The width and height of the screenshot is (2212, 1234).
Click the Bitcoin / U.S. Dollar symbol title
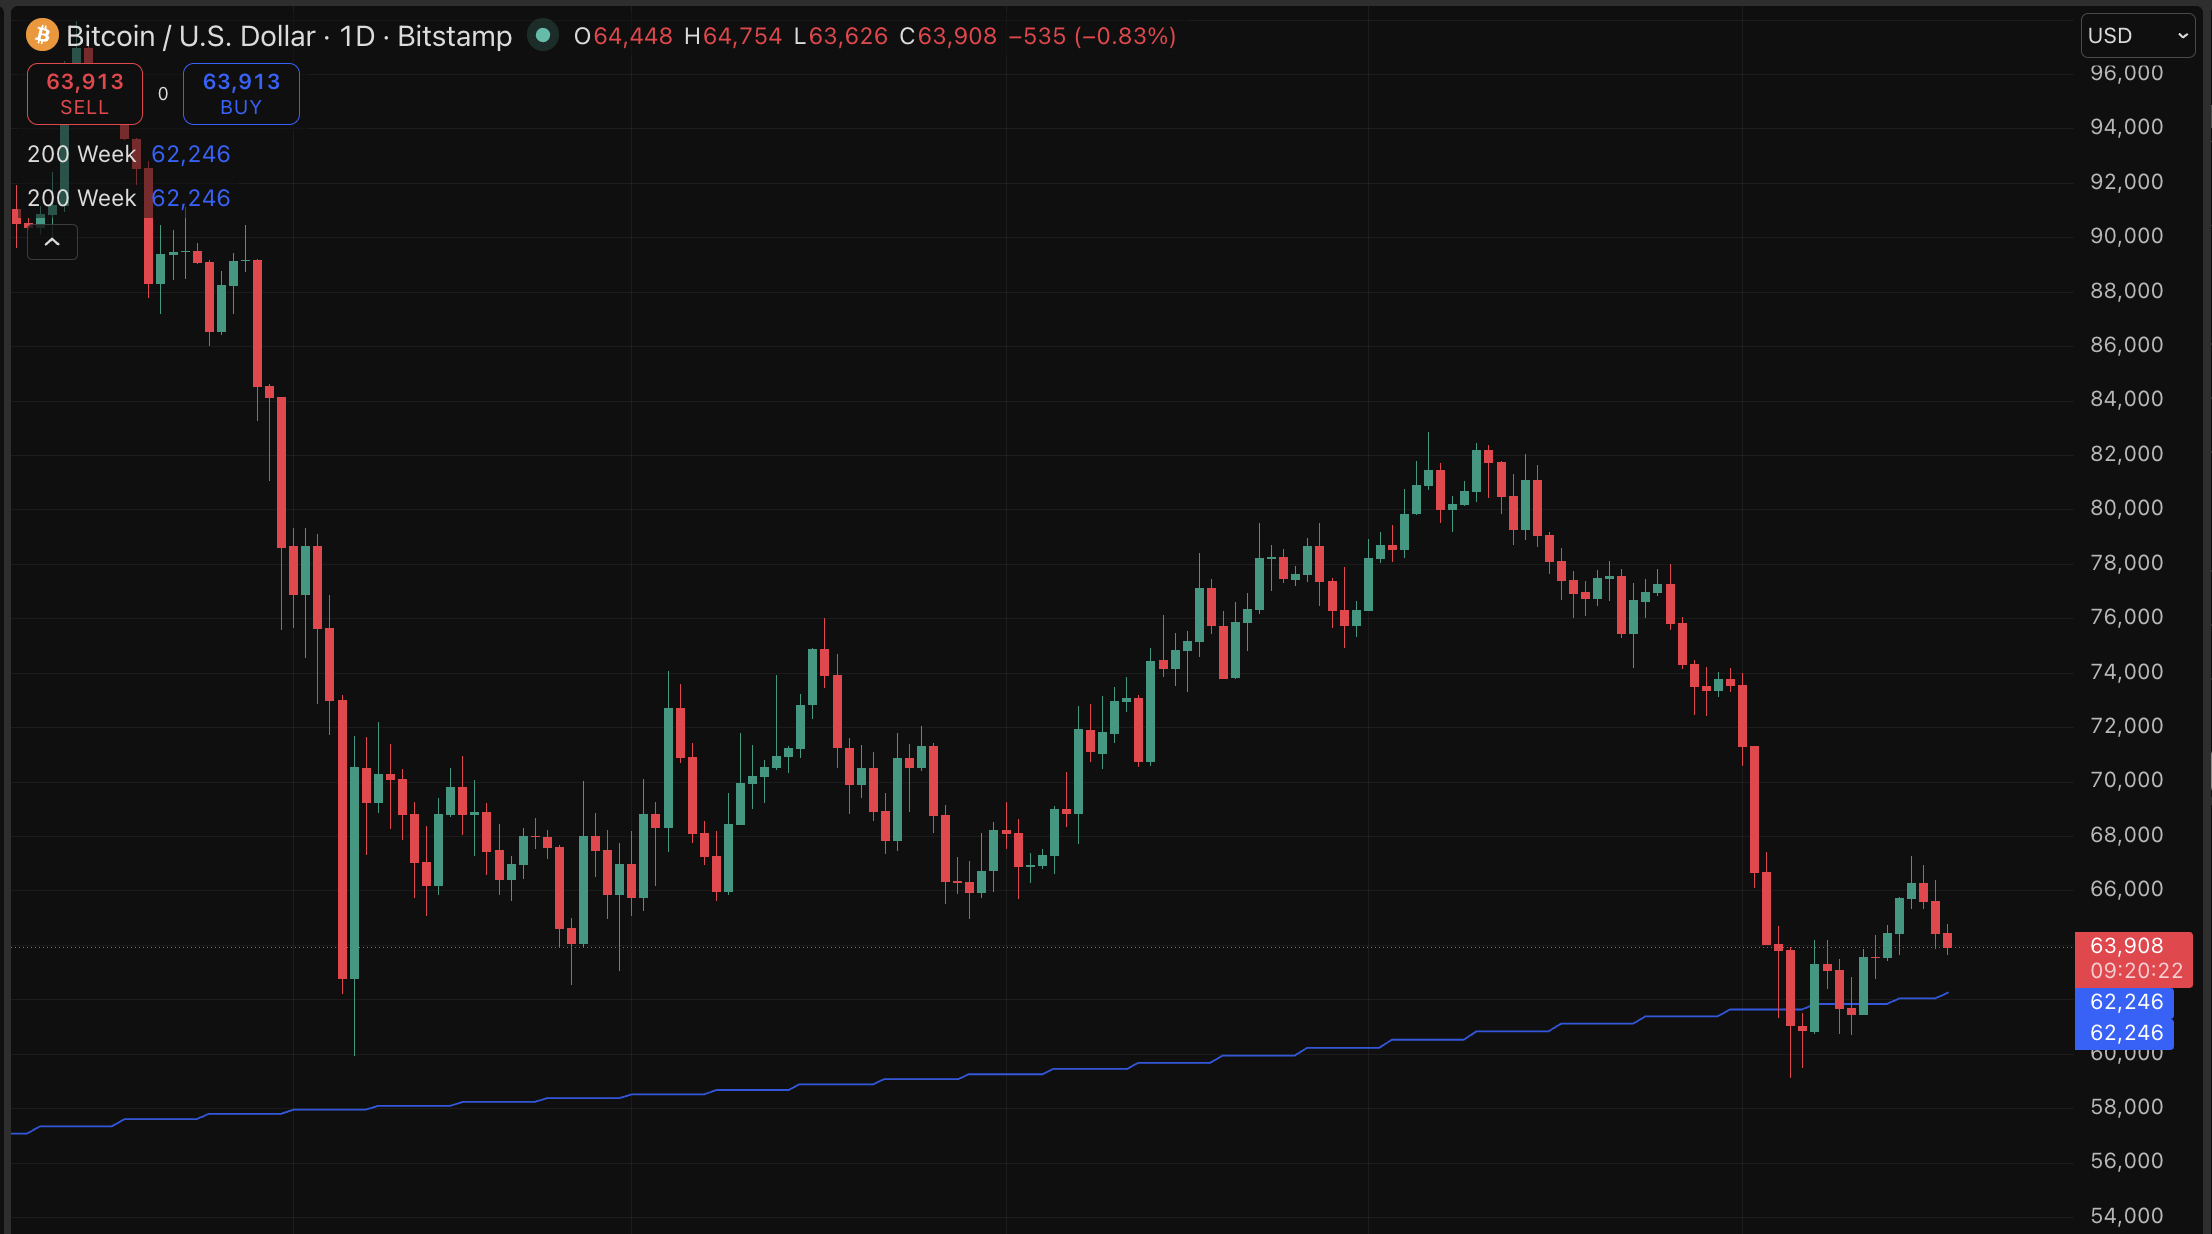click(289, 36)
